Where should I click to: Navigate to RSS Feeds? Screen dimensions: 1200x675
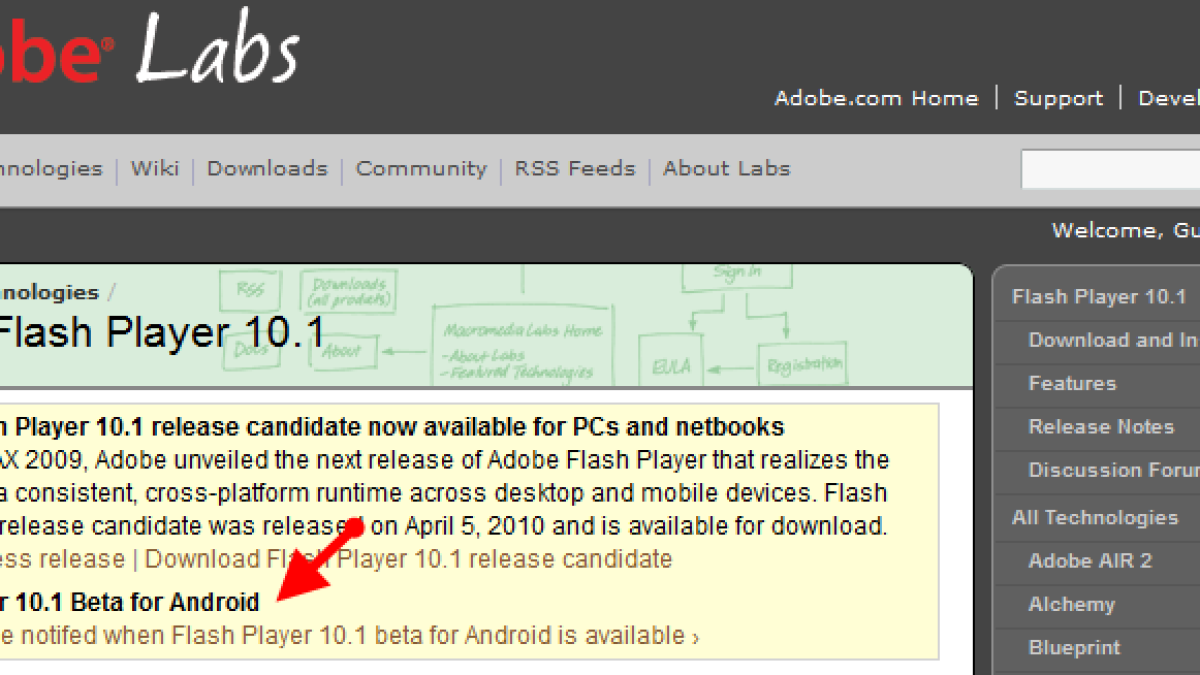pyautogui.click(x=575, y=168)
